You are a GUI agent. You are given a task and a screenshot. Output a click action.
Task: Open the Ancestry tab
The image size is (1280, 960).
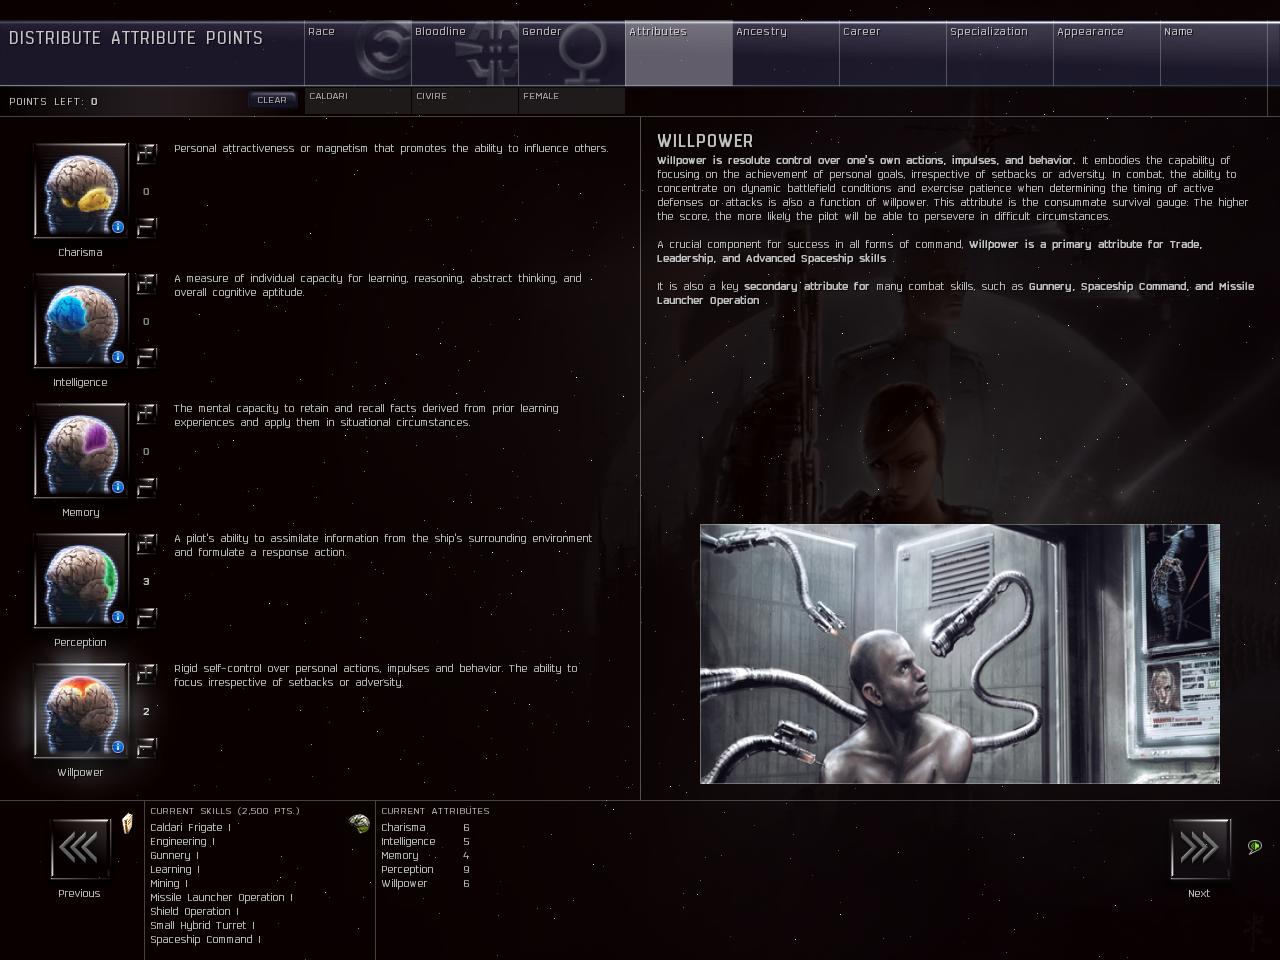coord(786,53)
